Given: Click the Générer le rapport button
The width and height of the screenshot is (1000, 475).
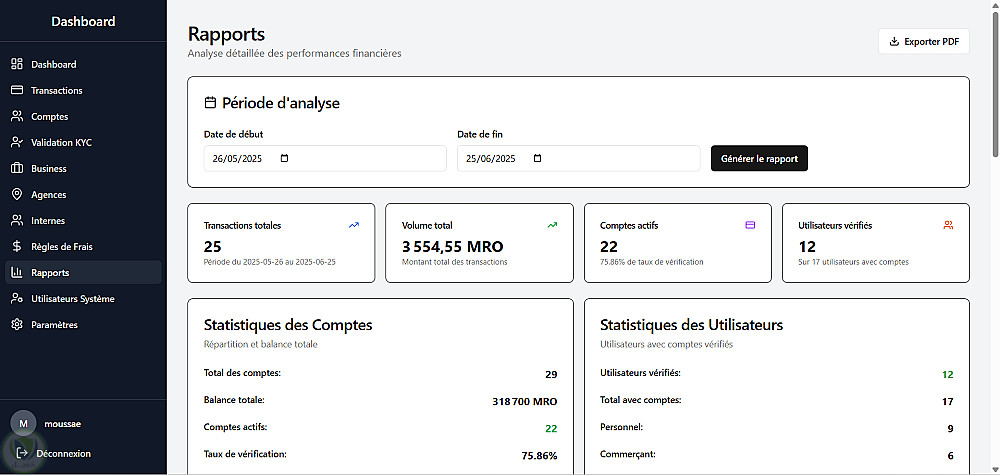Looking at the screenshot, I should 759,159.
